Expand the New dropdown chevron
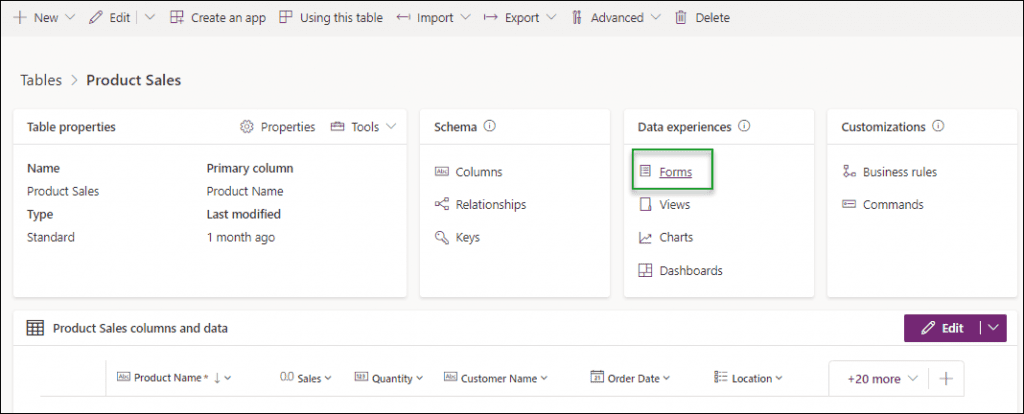 [70, 18]
